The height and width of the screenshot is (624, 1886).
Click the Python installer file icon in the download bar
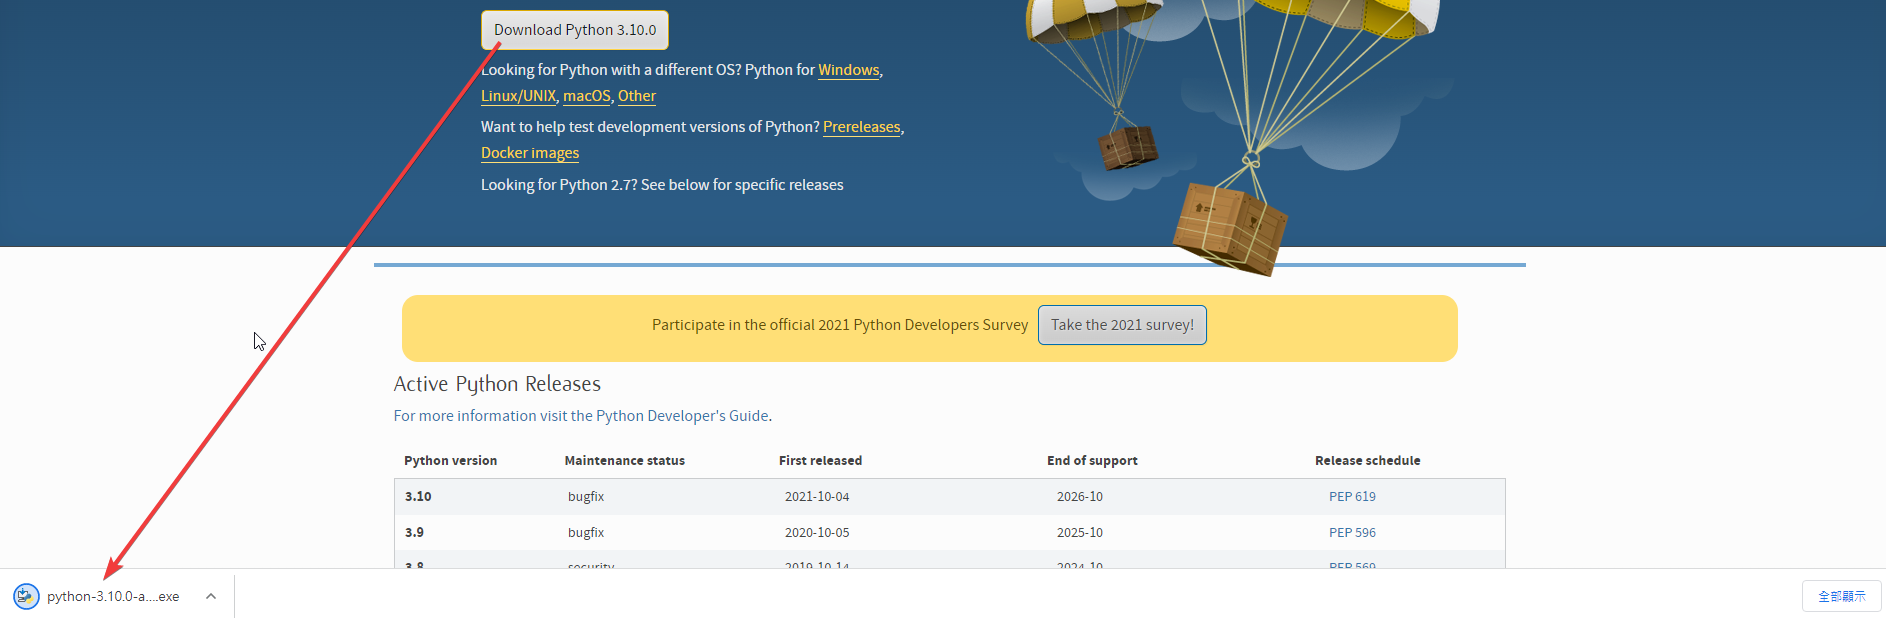click(x=26, y=597)
